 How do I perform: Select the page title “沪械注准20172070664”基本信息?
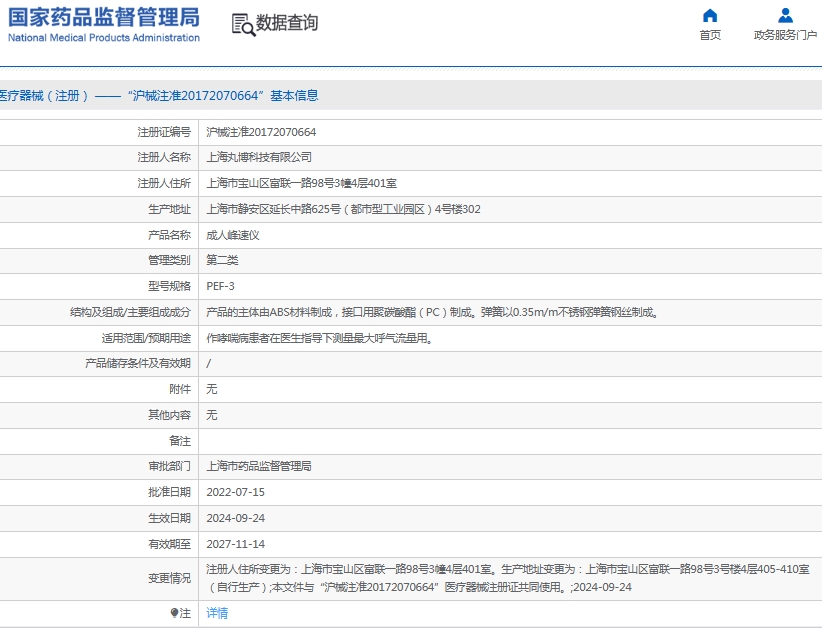[223, 95]
